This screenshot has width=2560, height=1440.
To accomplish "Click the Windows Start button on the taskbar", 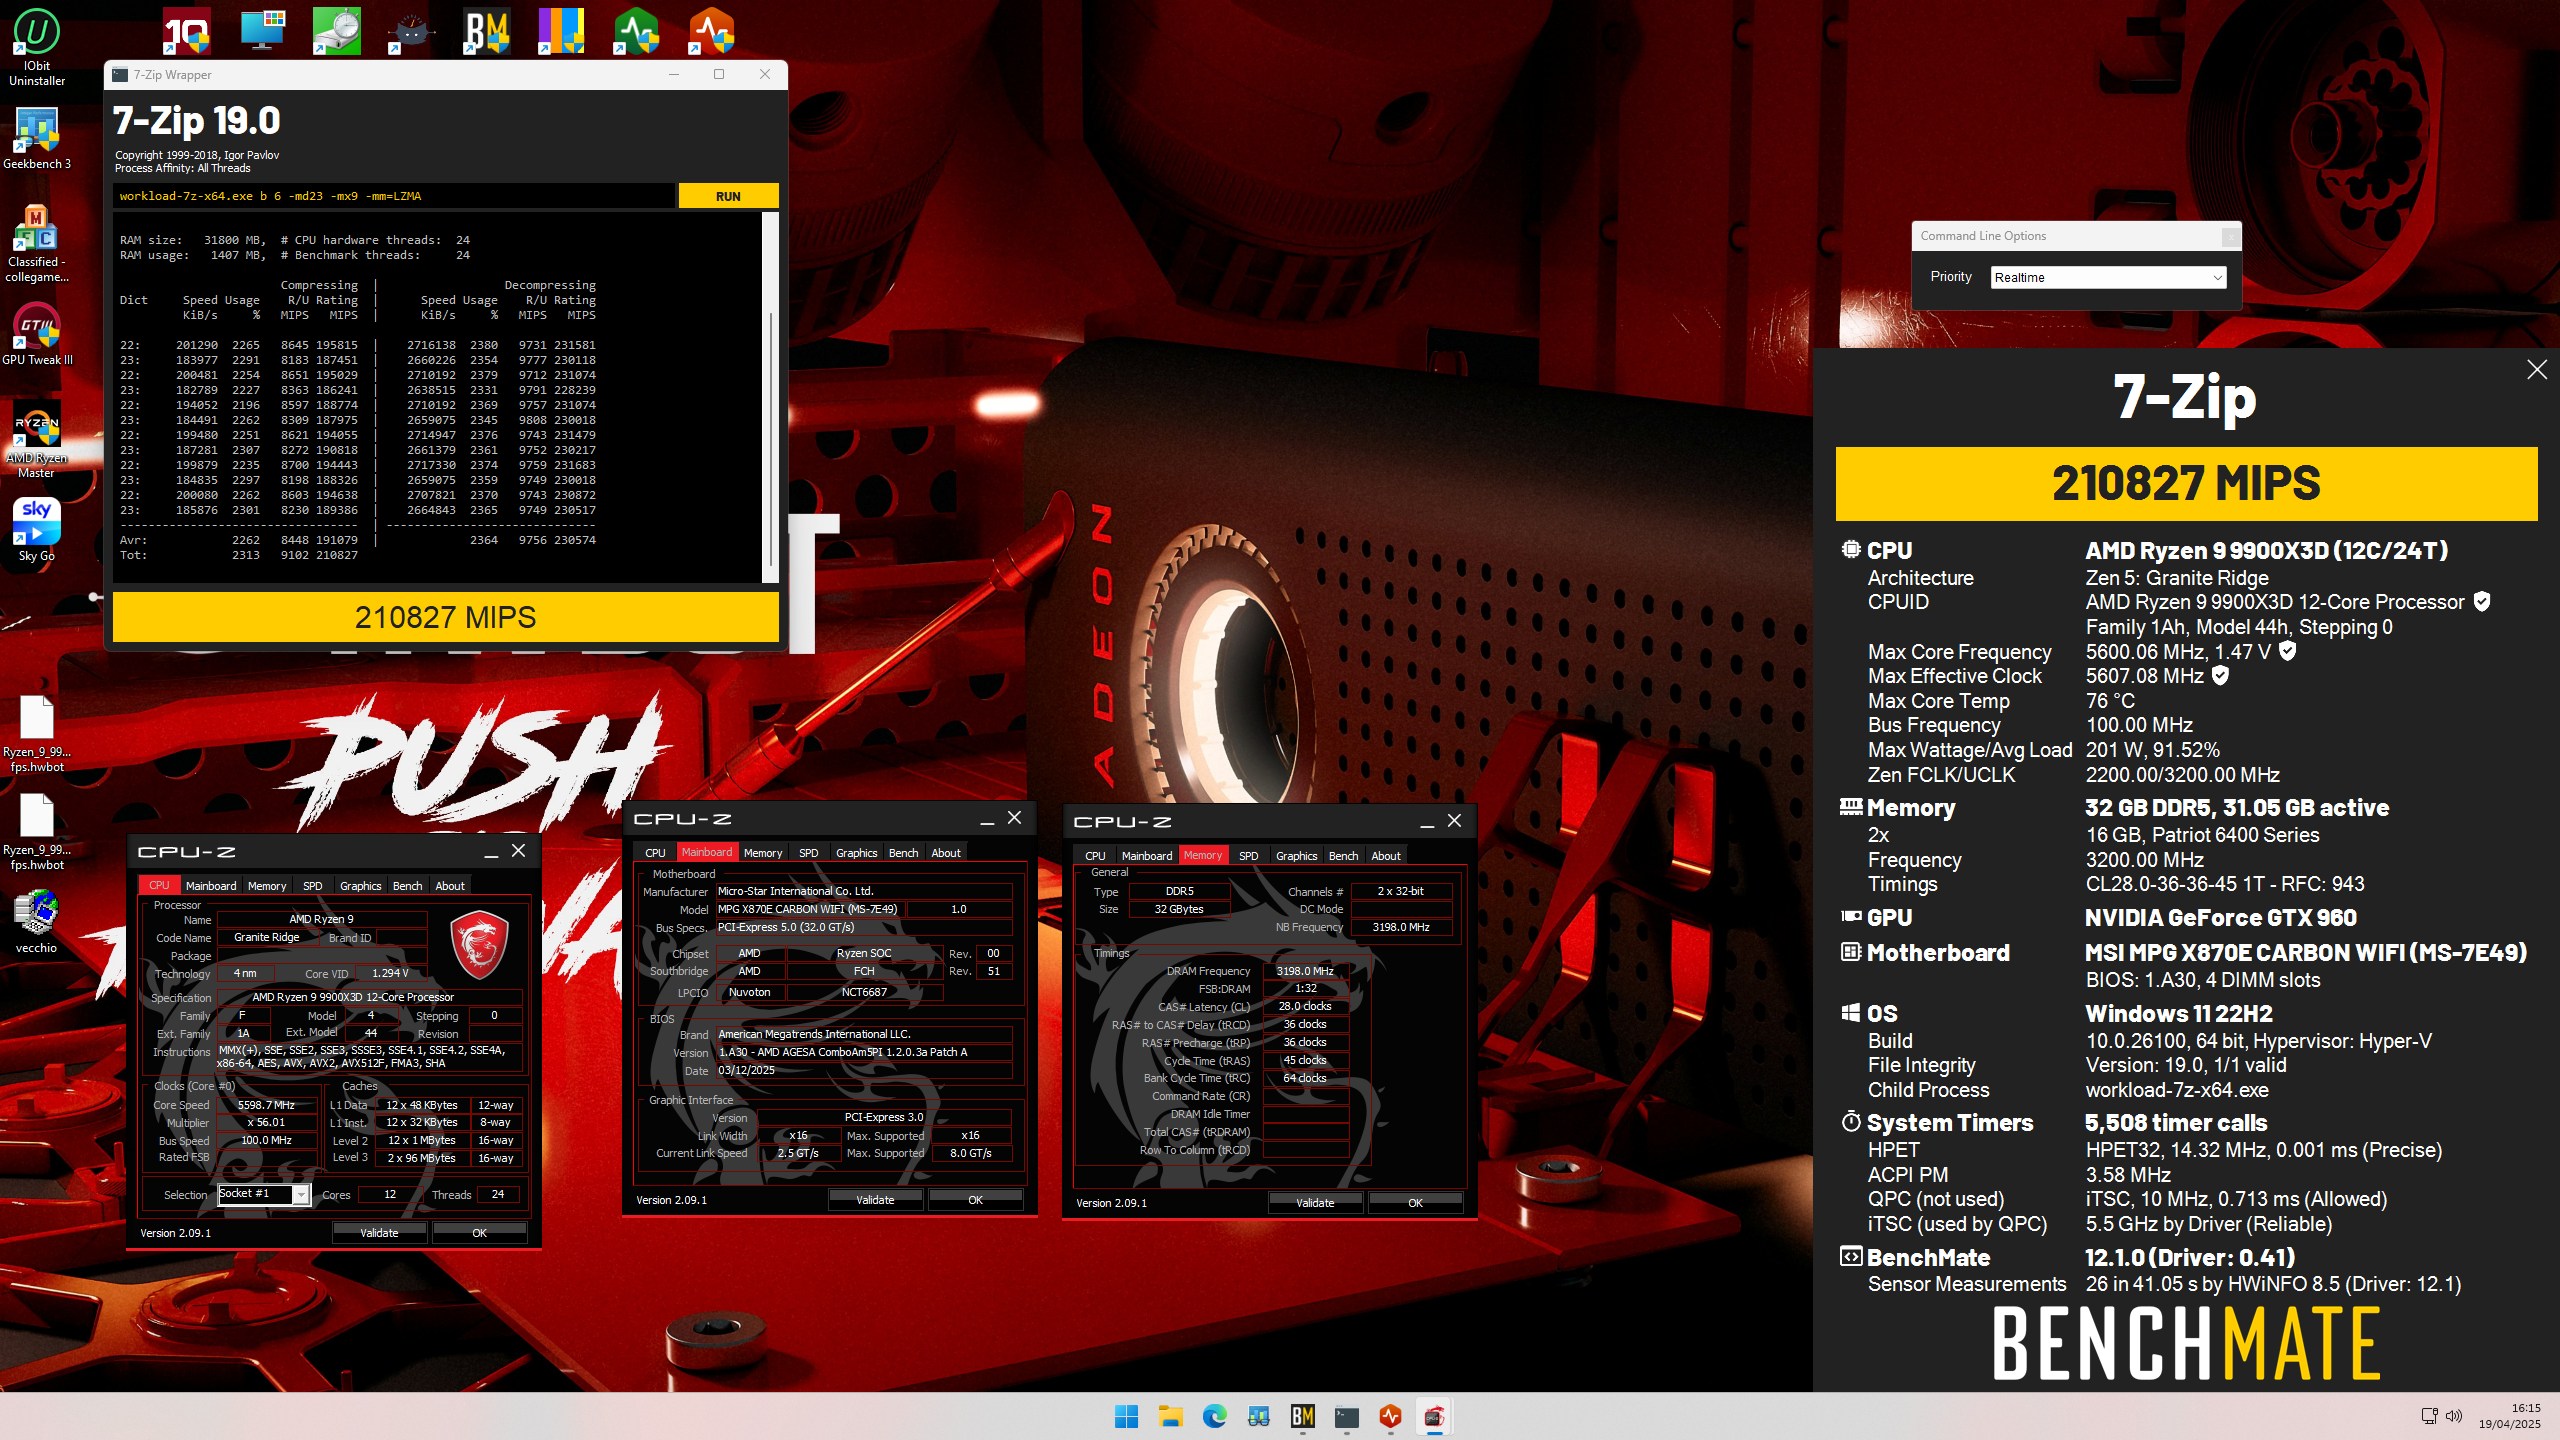I will (x=1126, y=1416).
